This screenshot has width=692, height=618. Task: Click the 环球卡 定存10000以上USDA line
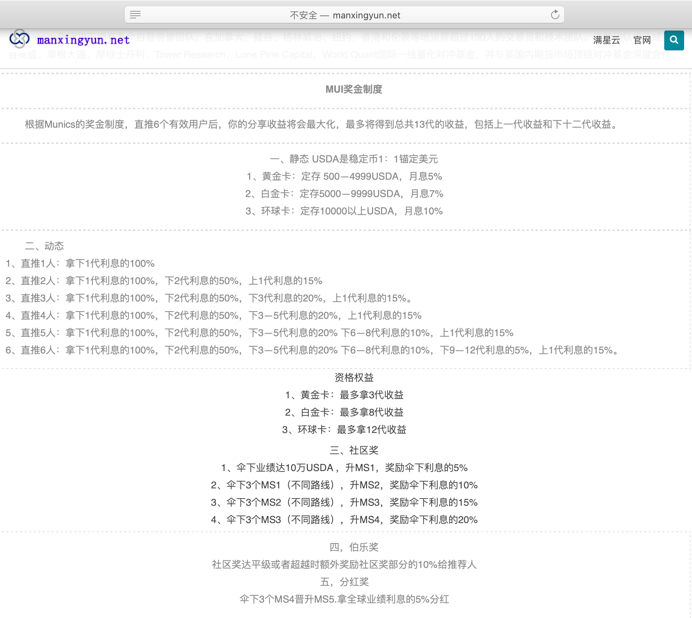(x=344, y=211)
